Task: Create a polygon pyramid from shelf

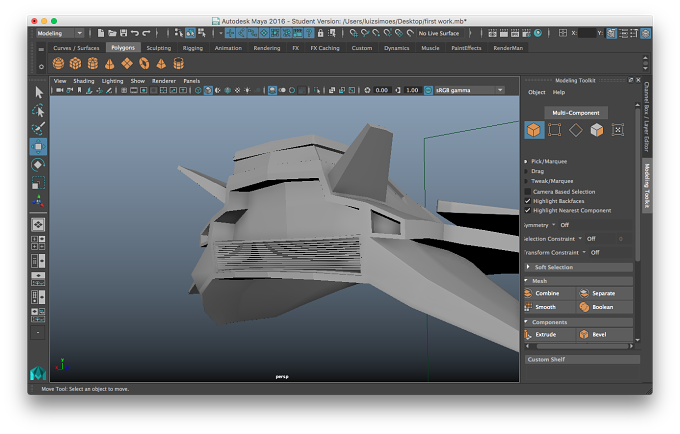Action: [161, 64]
